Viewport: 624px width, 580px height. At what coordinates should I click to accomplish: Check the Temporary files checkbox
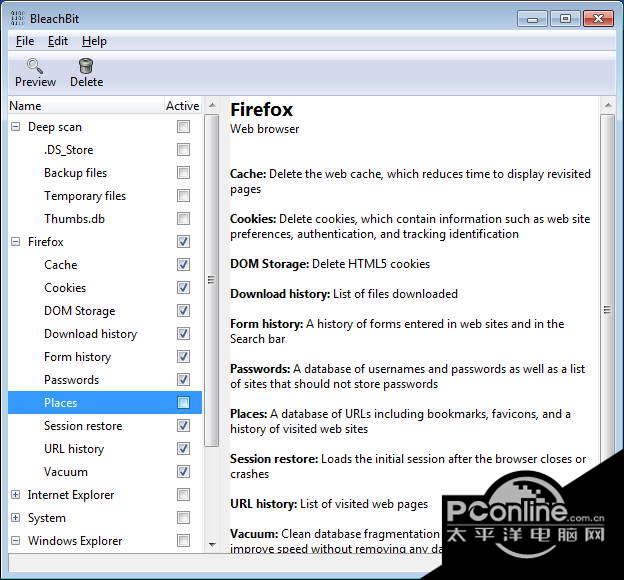(183, 196)
